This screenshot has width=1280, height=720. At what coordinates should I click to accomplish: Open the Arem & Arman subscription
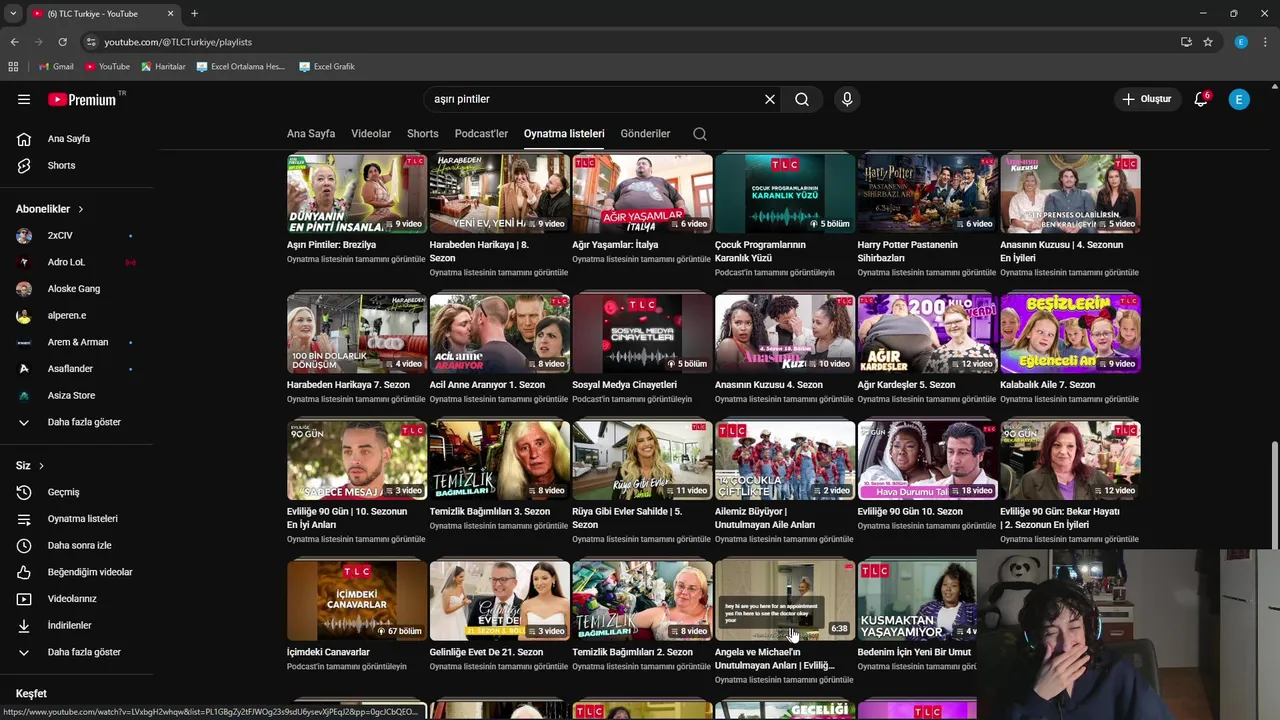[76, 342]
